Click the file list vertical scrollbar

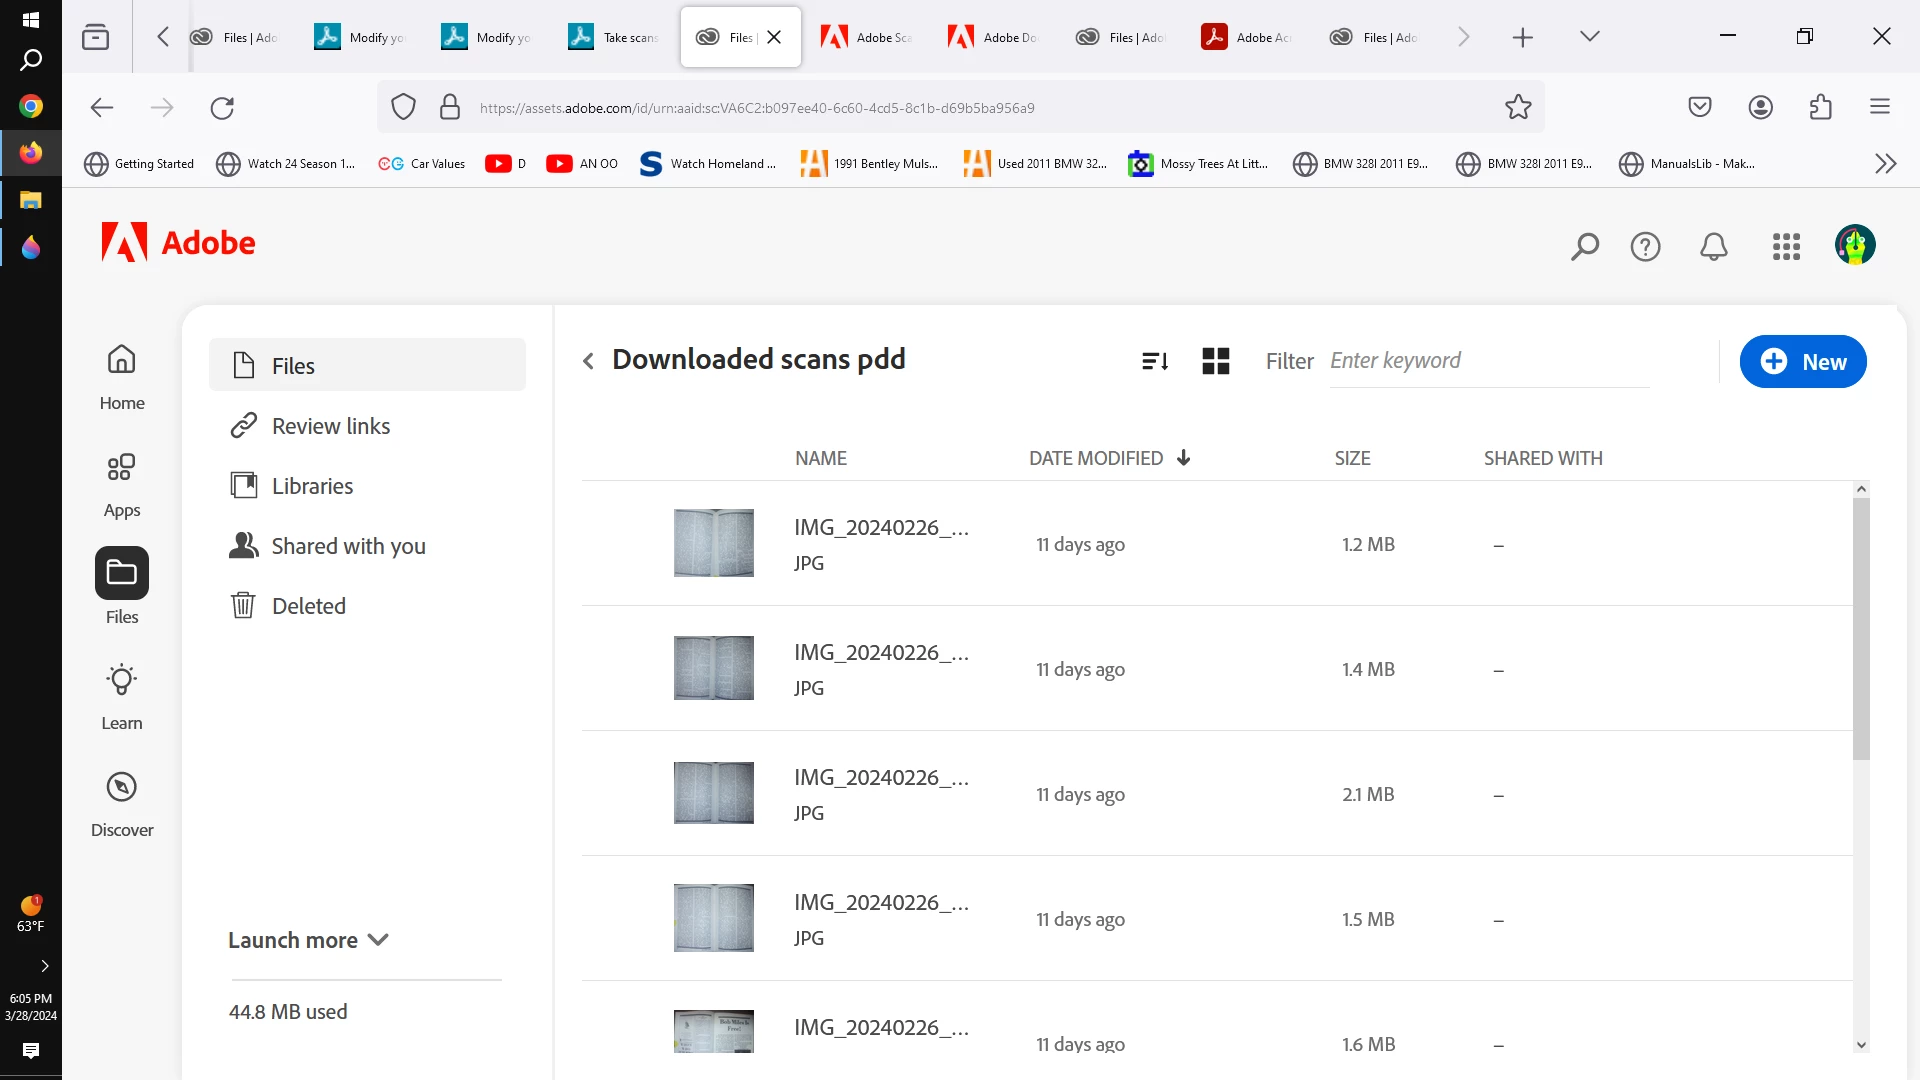point(1861,628)
